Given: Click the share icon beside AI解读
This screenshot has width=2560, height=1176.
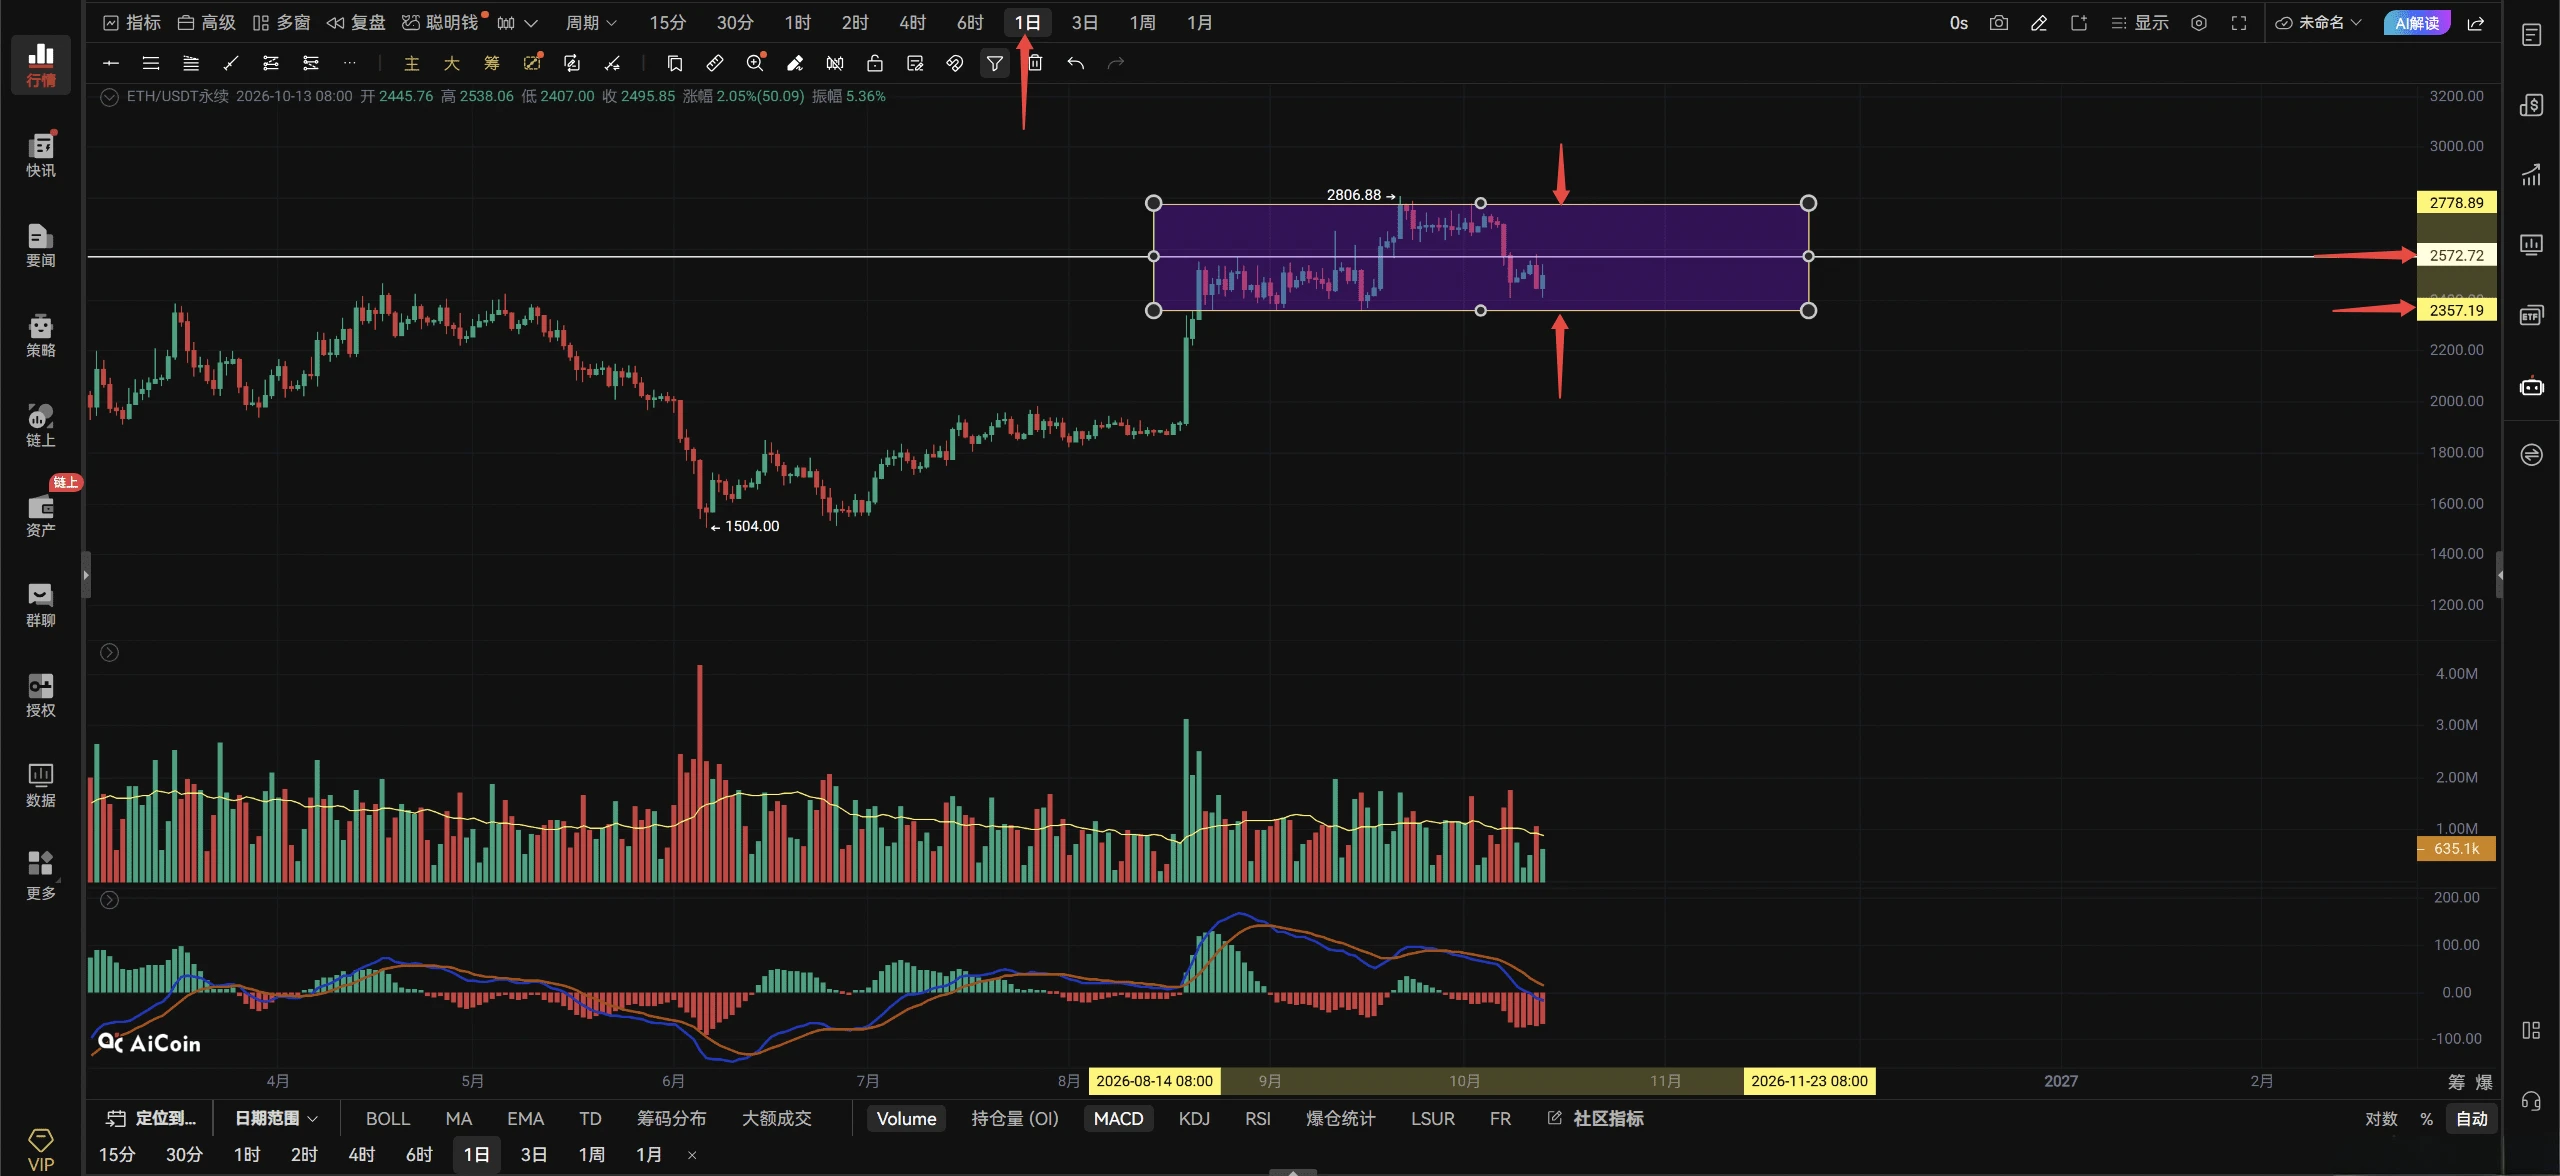Looking at the screenshot, I should coord(2476,22).
